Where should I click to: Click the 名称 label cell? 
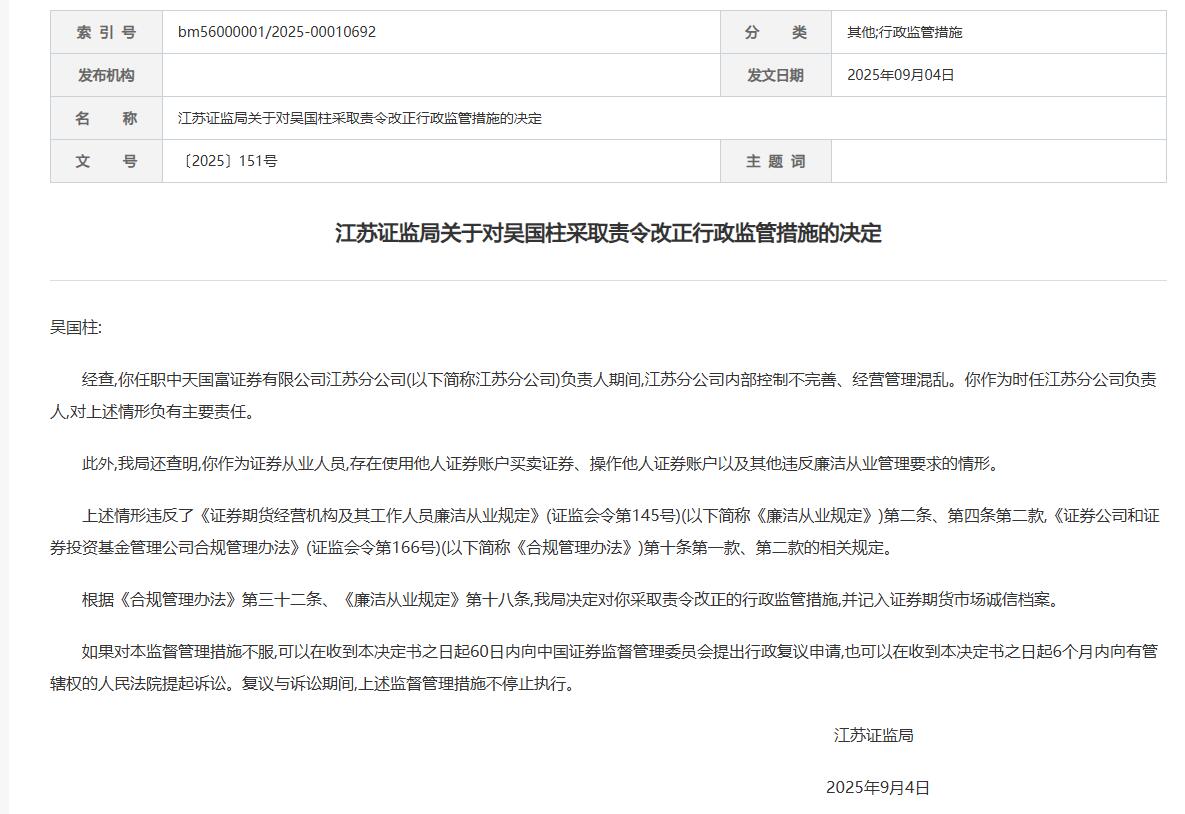107,118
